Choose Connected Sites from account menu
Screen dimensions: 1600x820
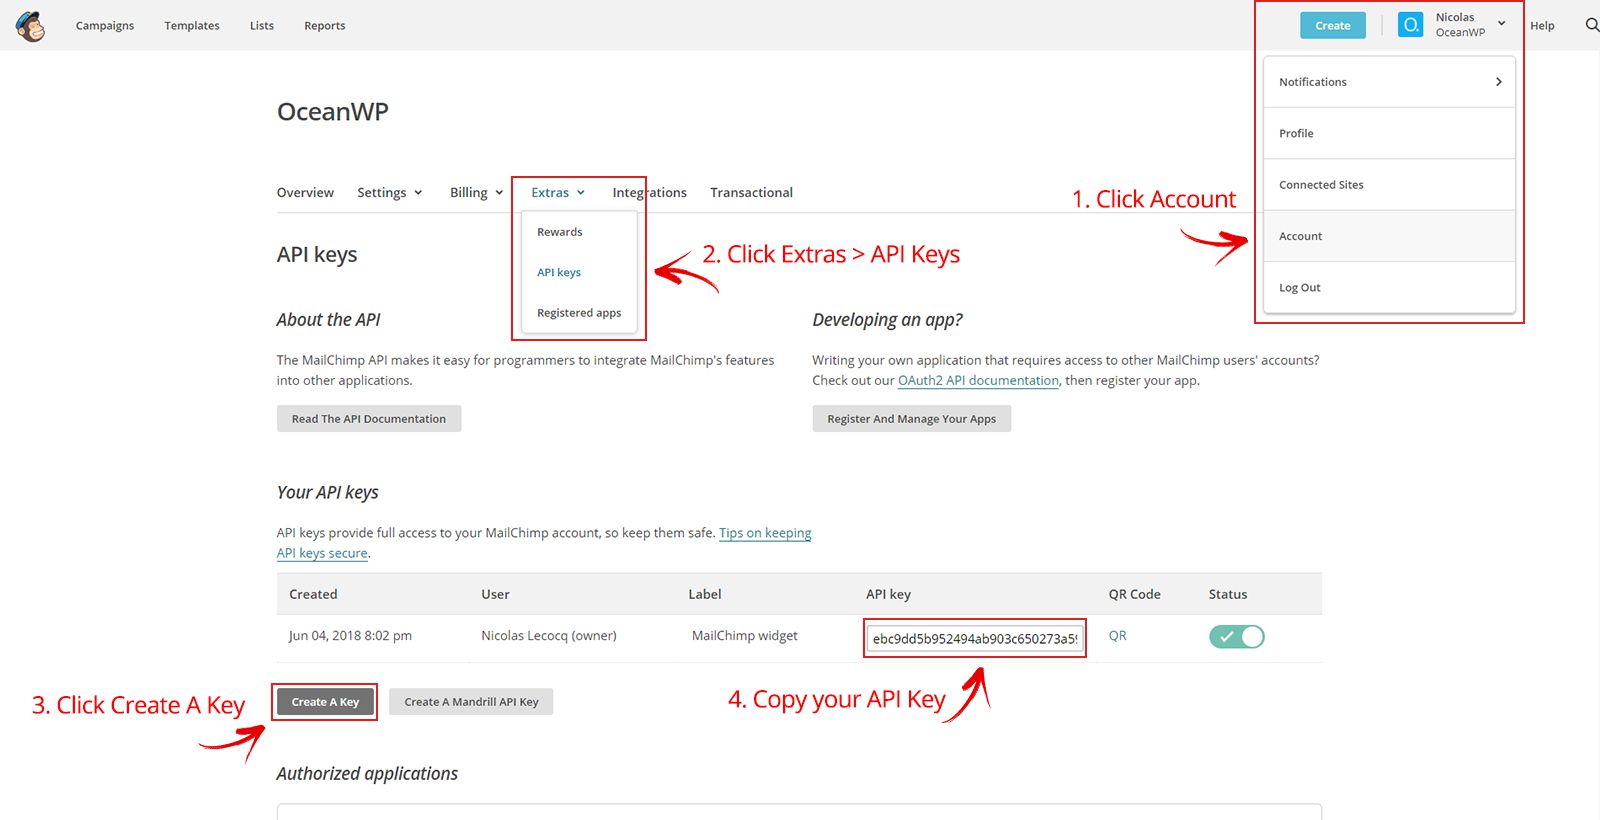tap(1389, 185)
